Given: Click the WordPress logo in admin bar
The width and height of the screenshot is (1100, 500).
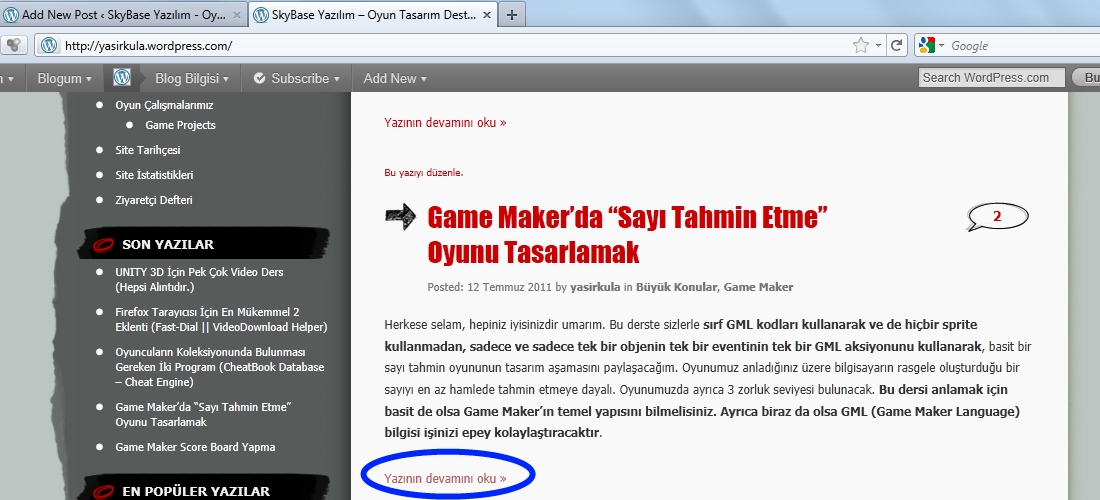Looking at the screenshot, I should point(122,78).
